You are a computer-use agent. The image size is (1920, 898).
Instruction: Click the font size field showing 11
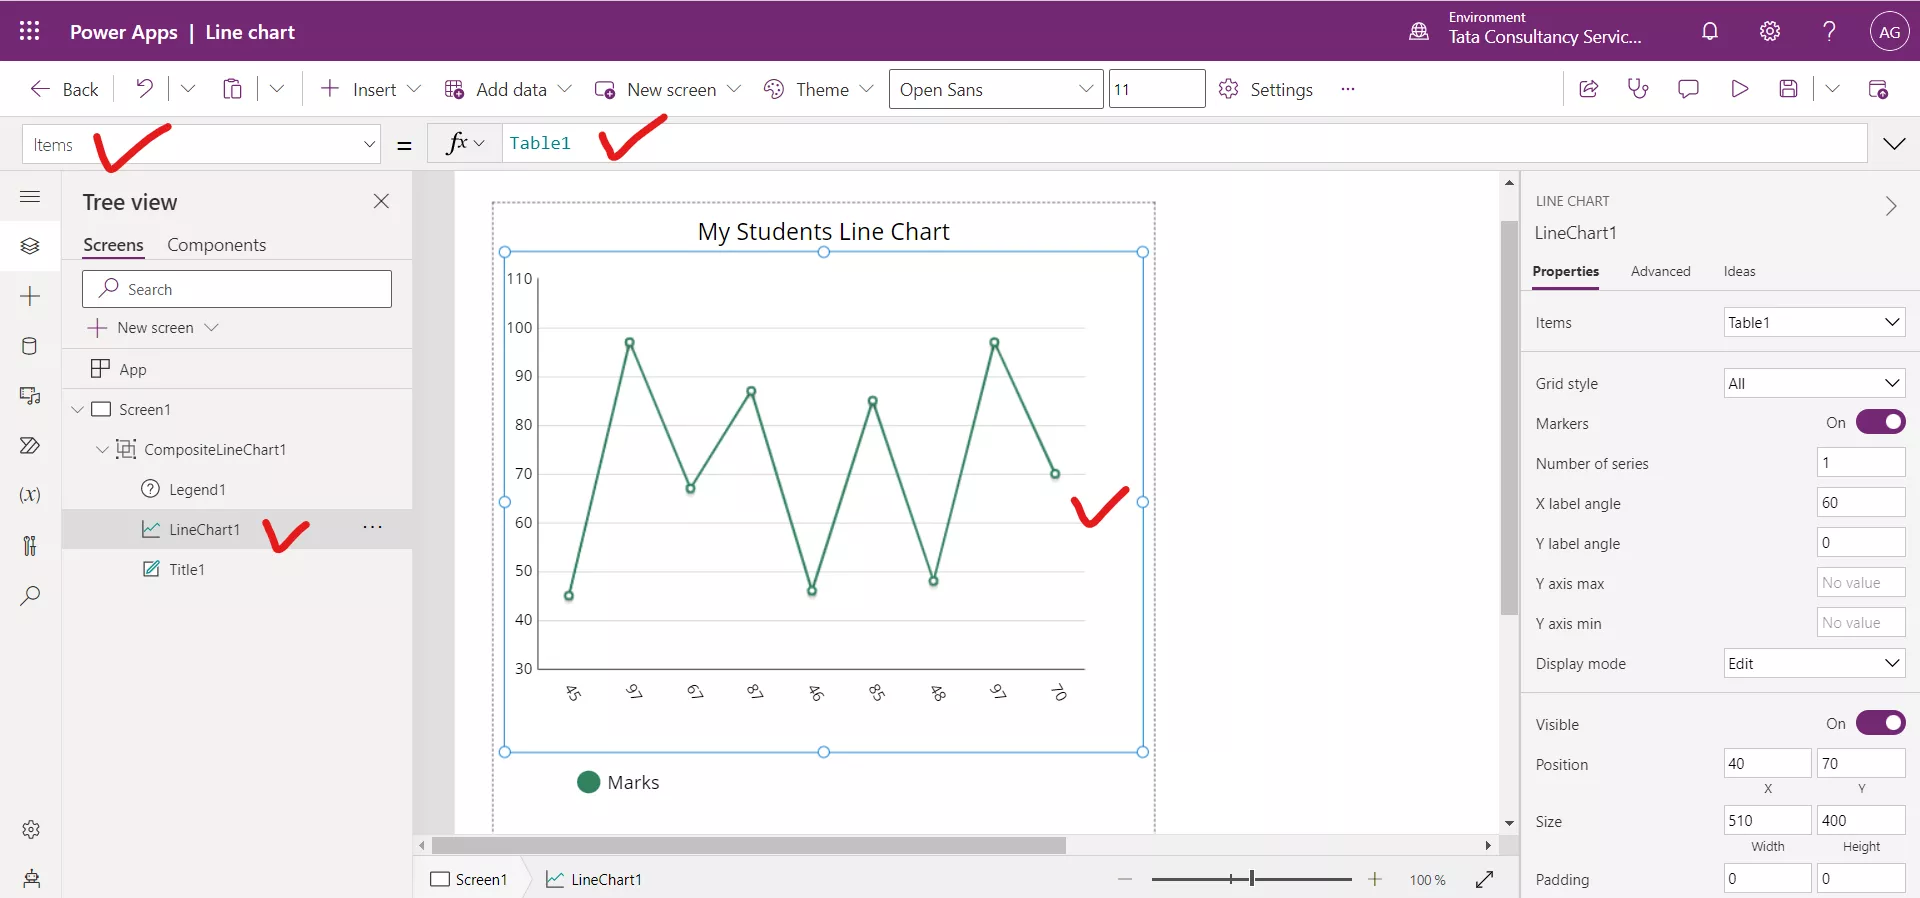coord(1157,89)
